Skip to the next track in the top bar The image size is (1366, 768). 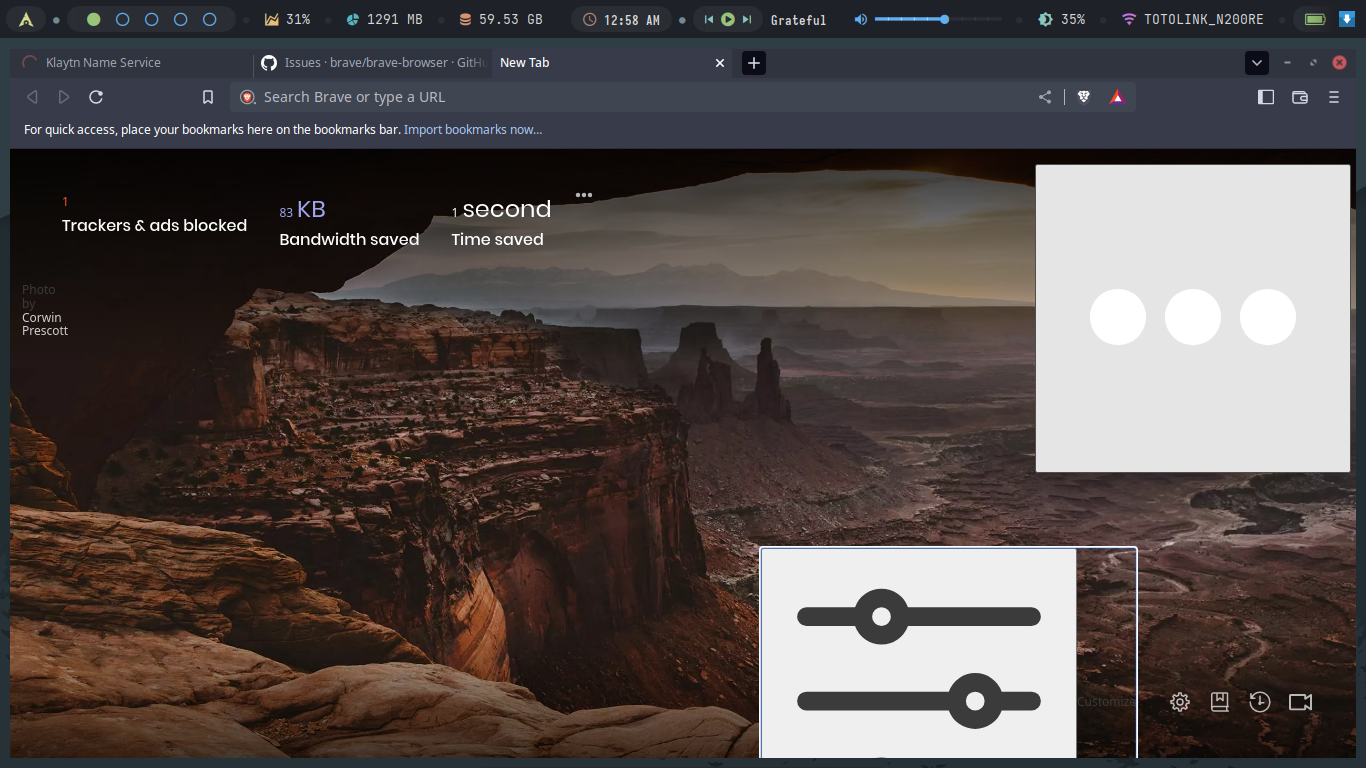[x=747, y=19]
